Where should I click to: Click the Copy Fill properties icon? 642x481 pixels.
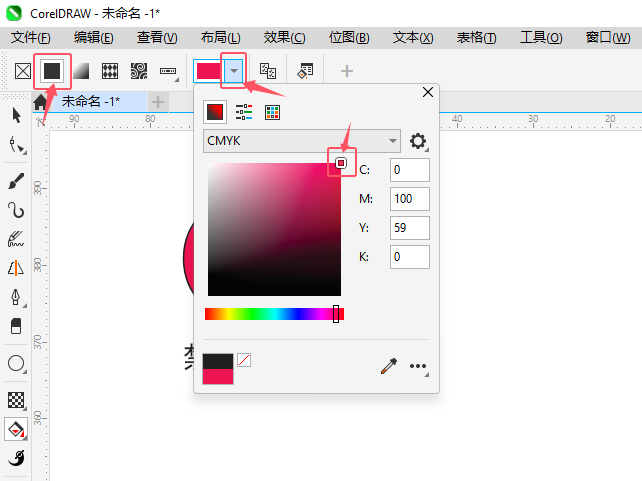tap(268, 71)
